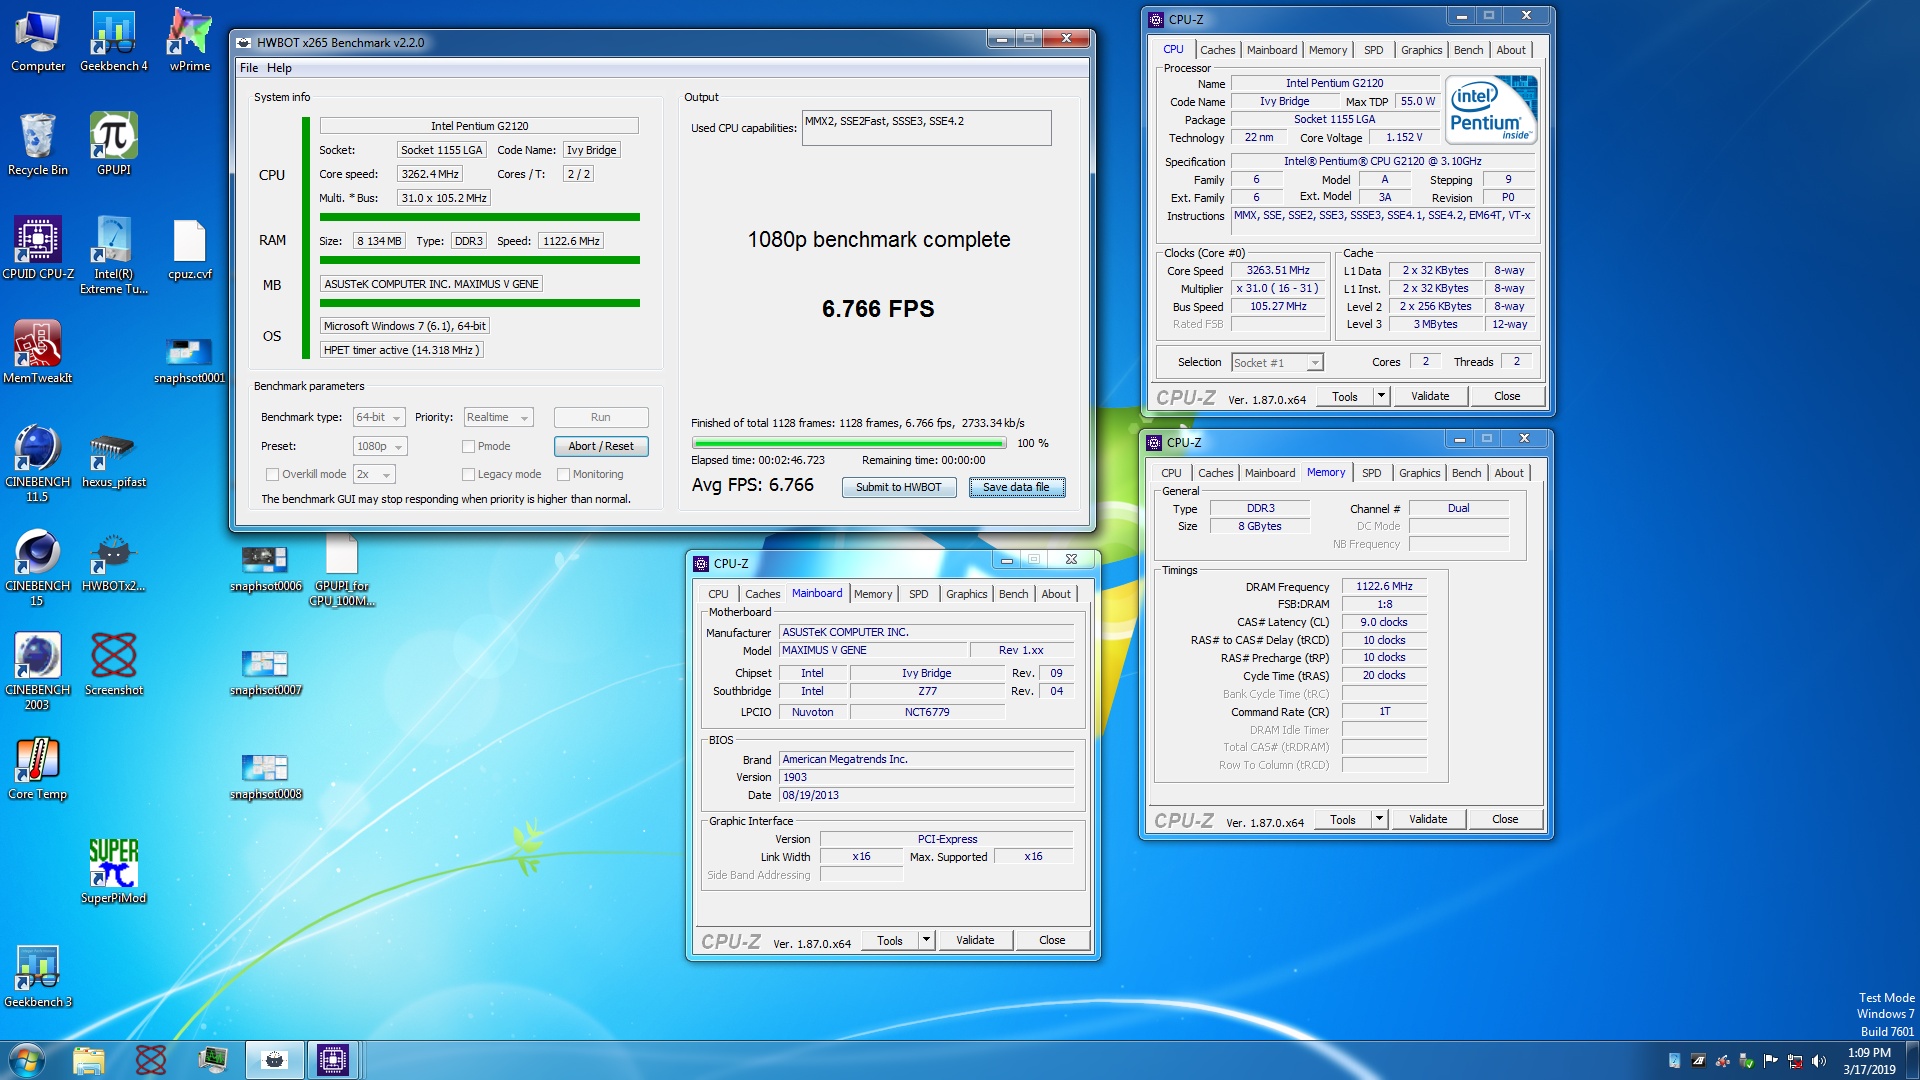
Task: Click the benchmark progress bar
Action: click(x=849, y=443)
